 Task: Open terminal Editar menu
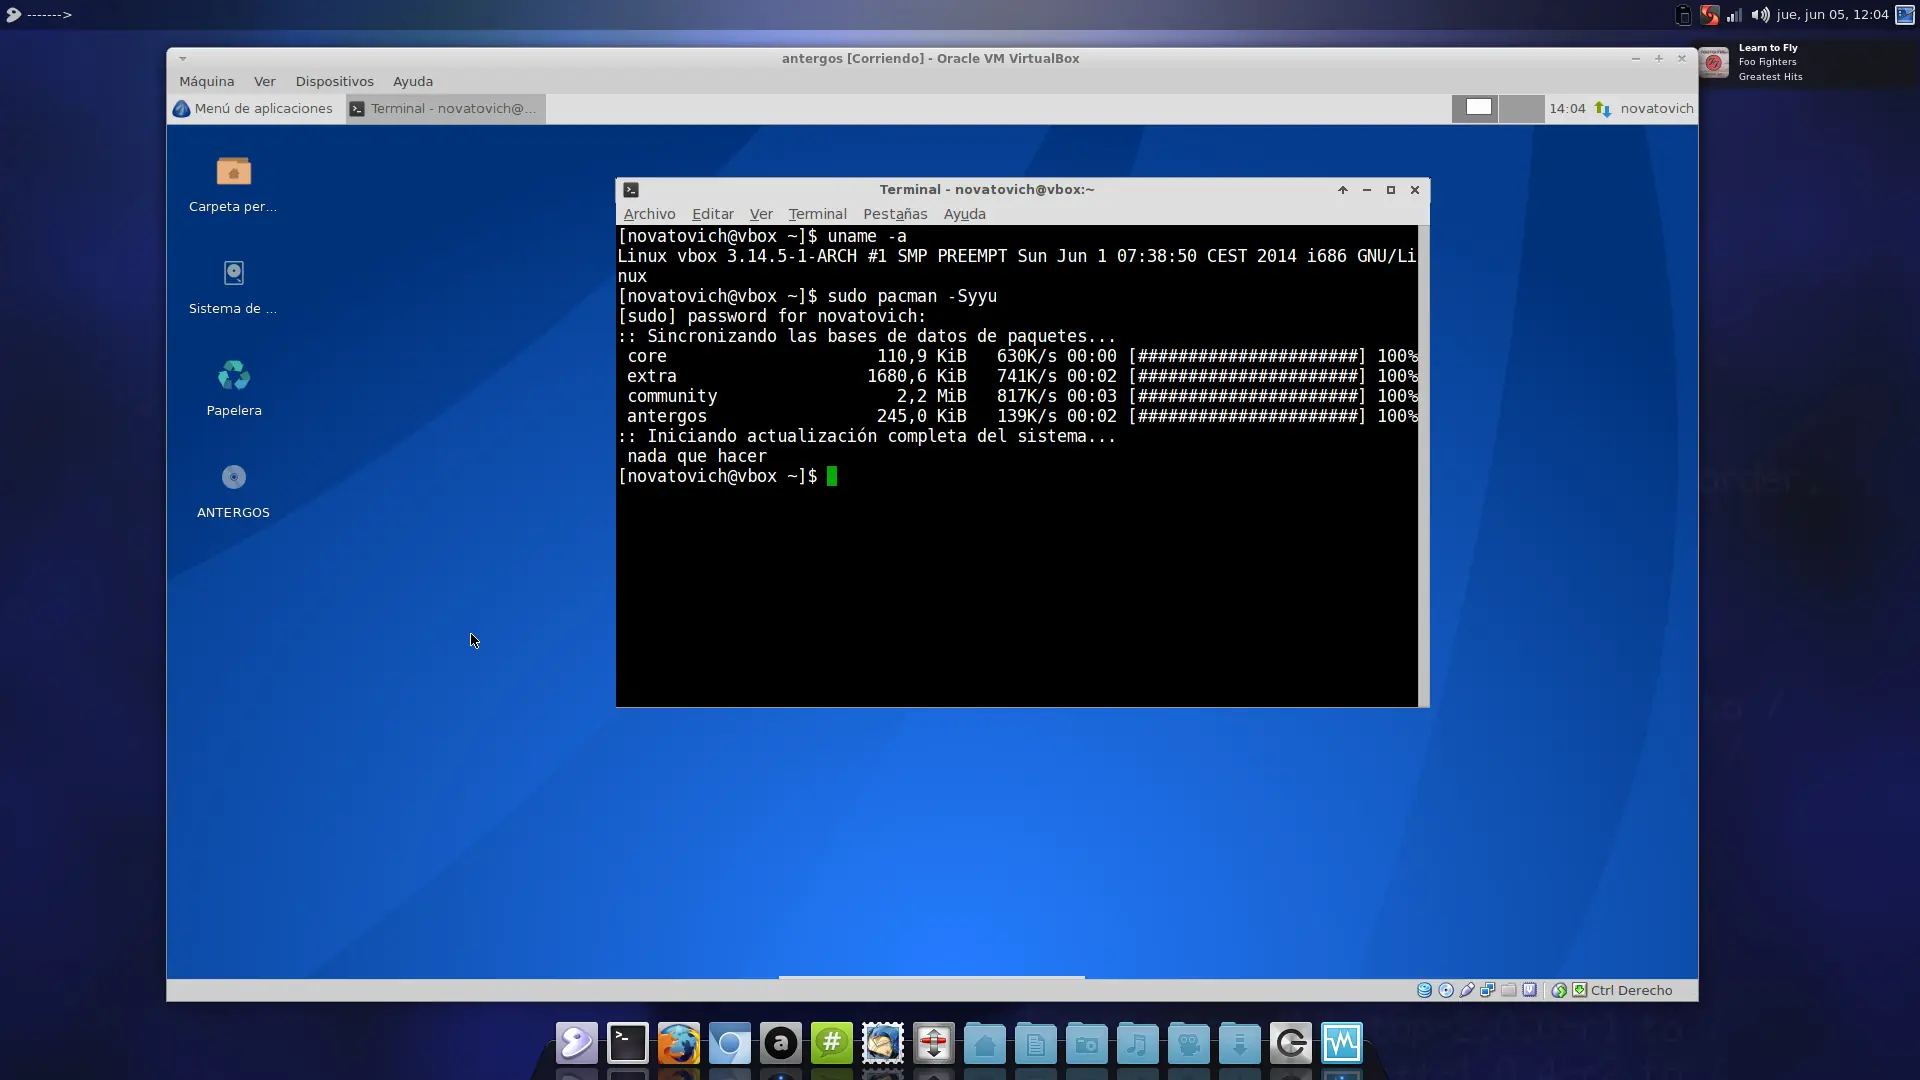click(712, 214)
